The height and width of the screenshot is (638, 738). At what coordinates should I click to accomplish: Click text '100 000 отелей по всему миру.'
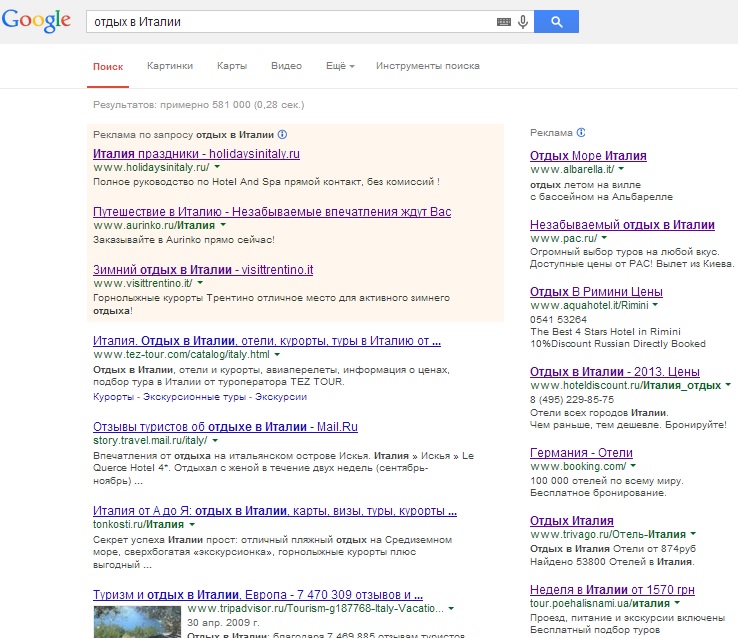(607, 481)
